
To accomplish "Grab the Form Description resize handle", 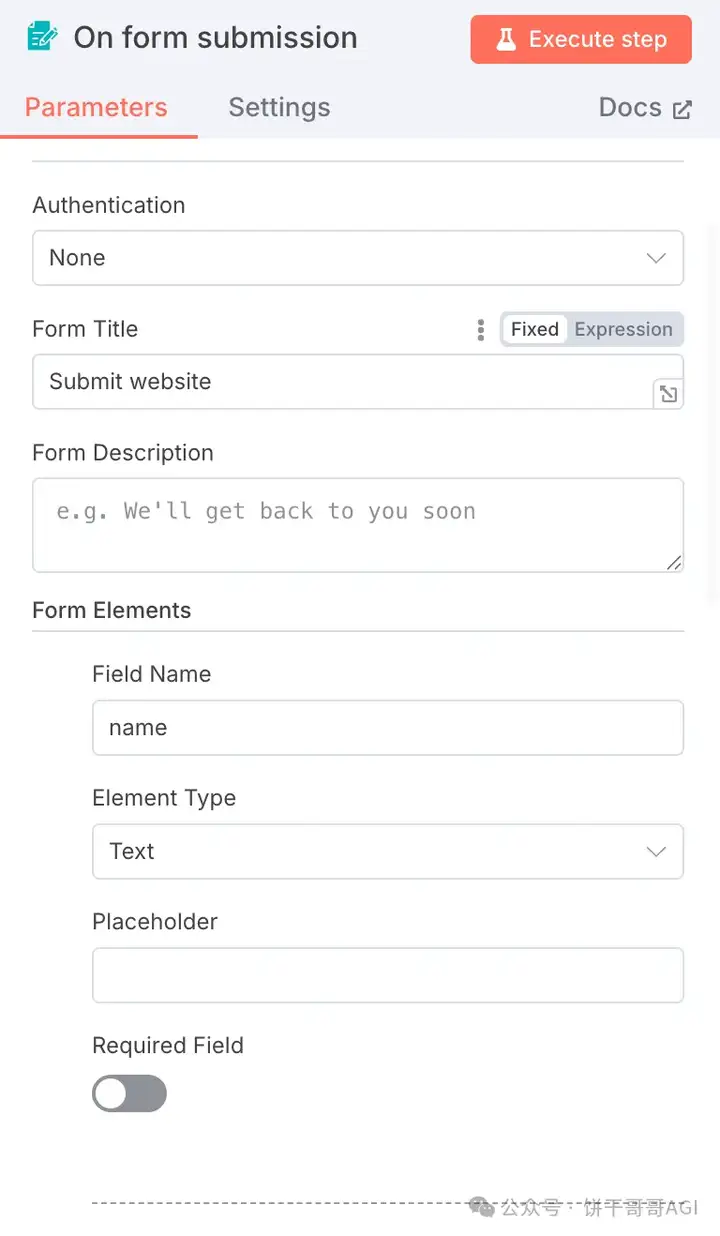I will pyautogui.click(x=674, y=563).
